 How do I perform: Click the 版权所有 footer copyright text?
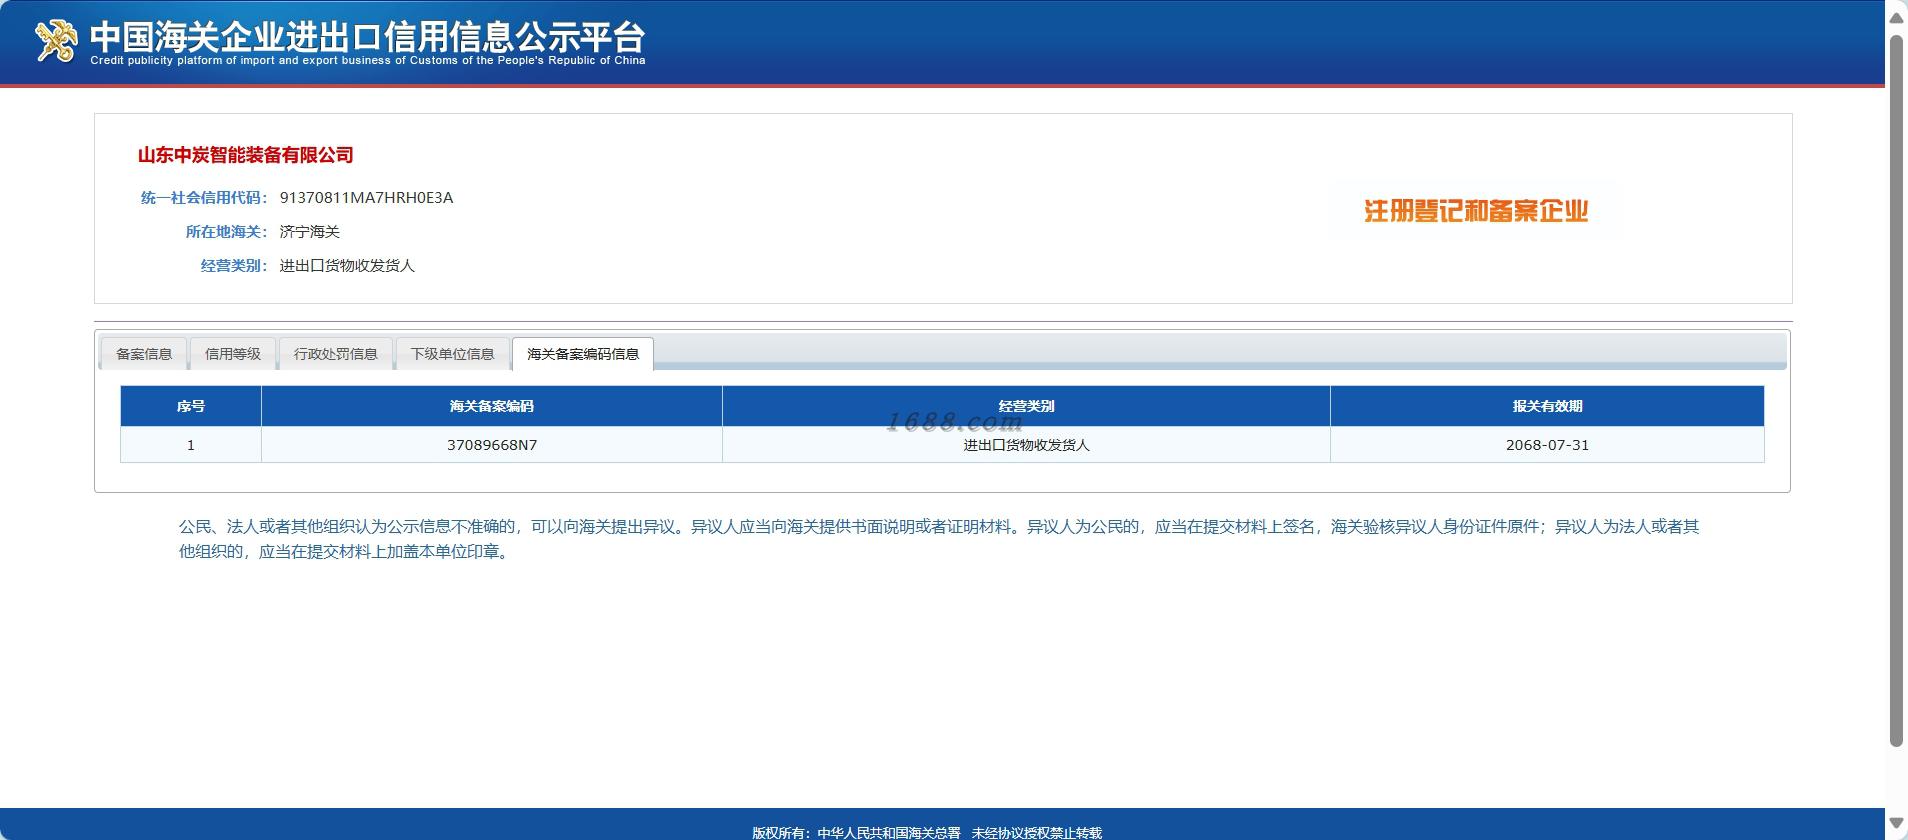pyautogui.click(x=927, y=832)
